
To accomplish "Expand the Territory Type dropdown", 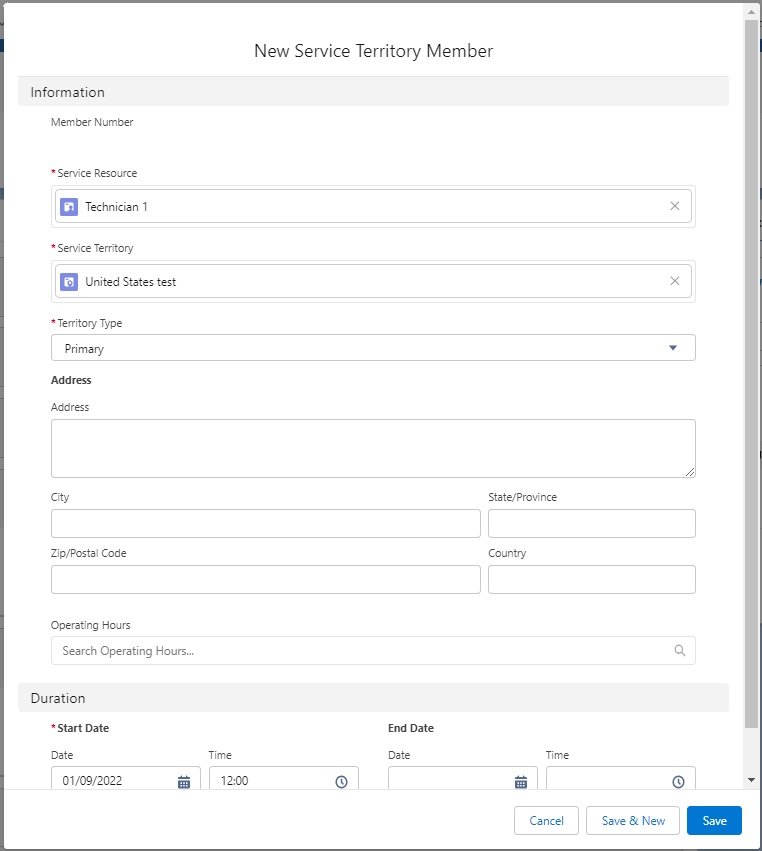I will coord(373,348).
